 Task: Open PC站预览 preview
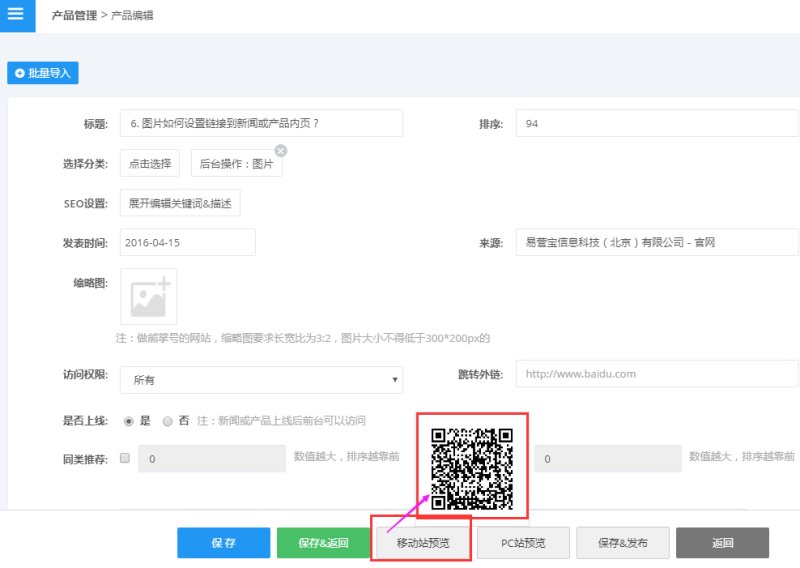tap(523, 543)
